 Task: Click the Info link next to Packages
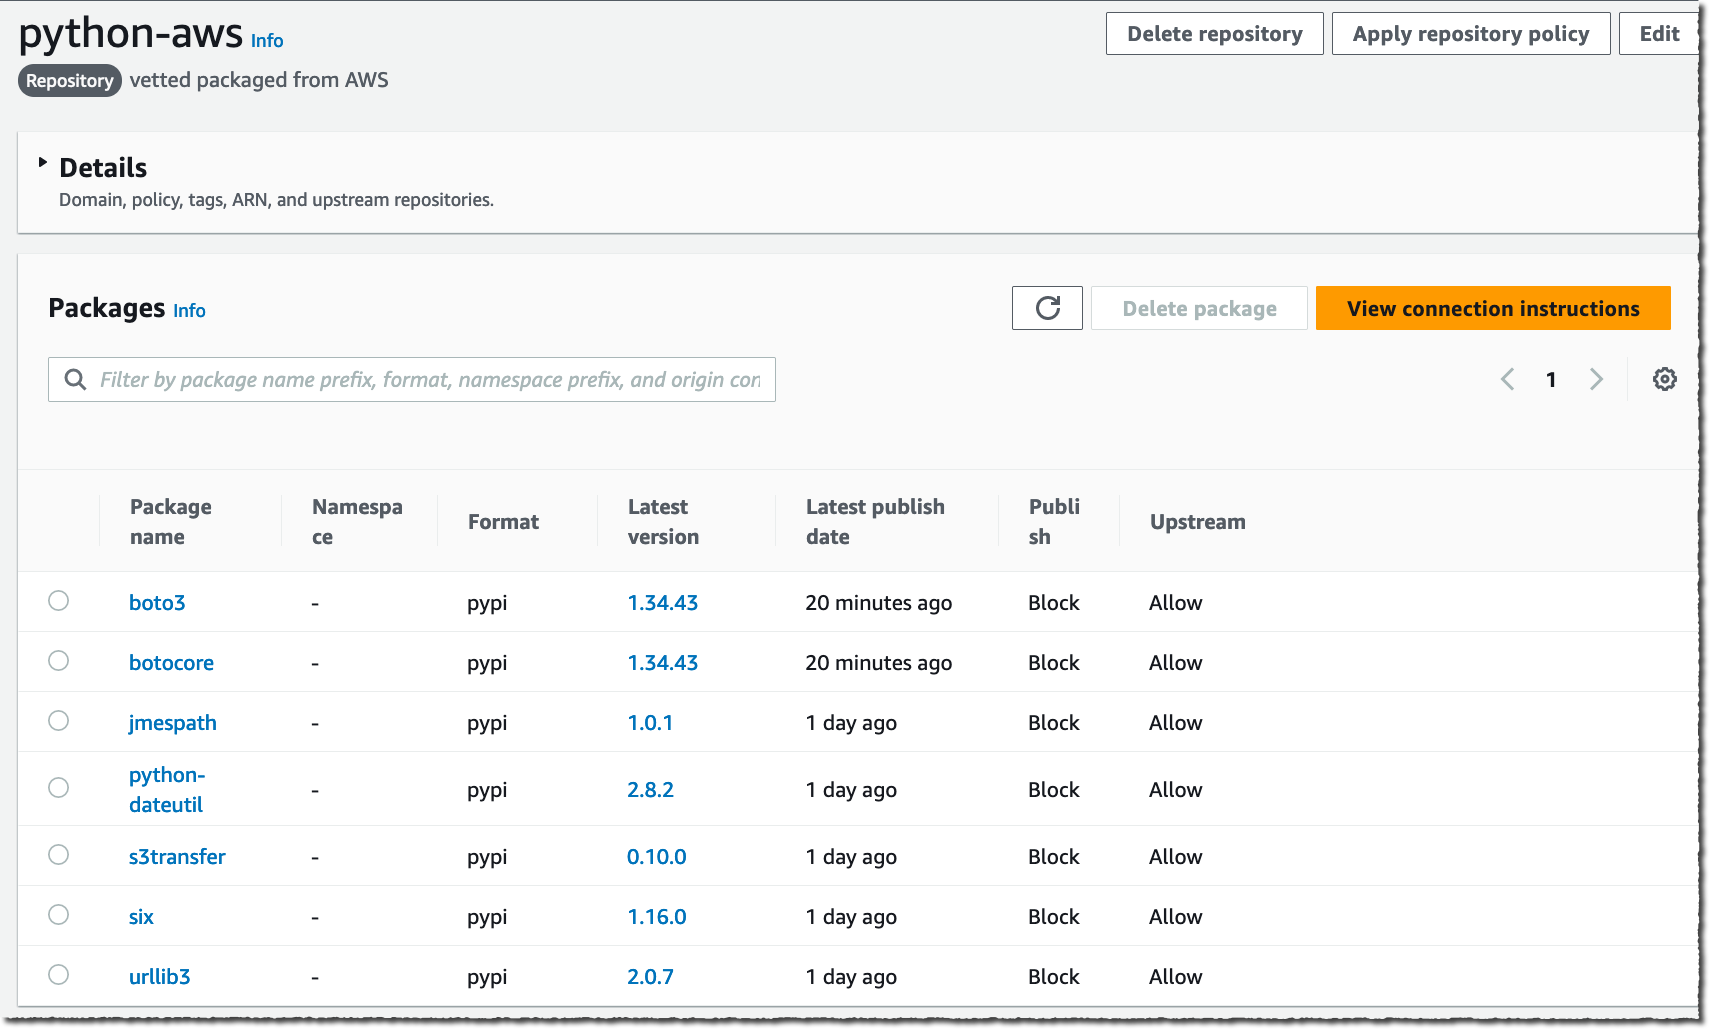[189, 310]
